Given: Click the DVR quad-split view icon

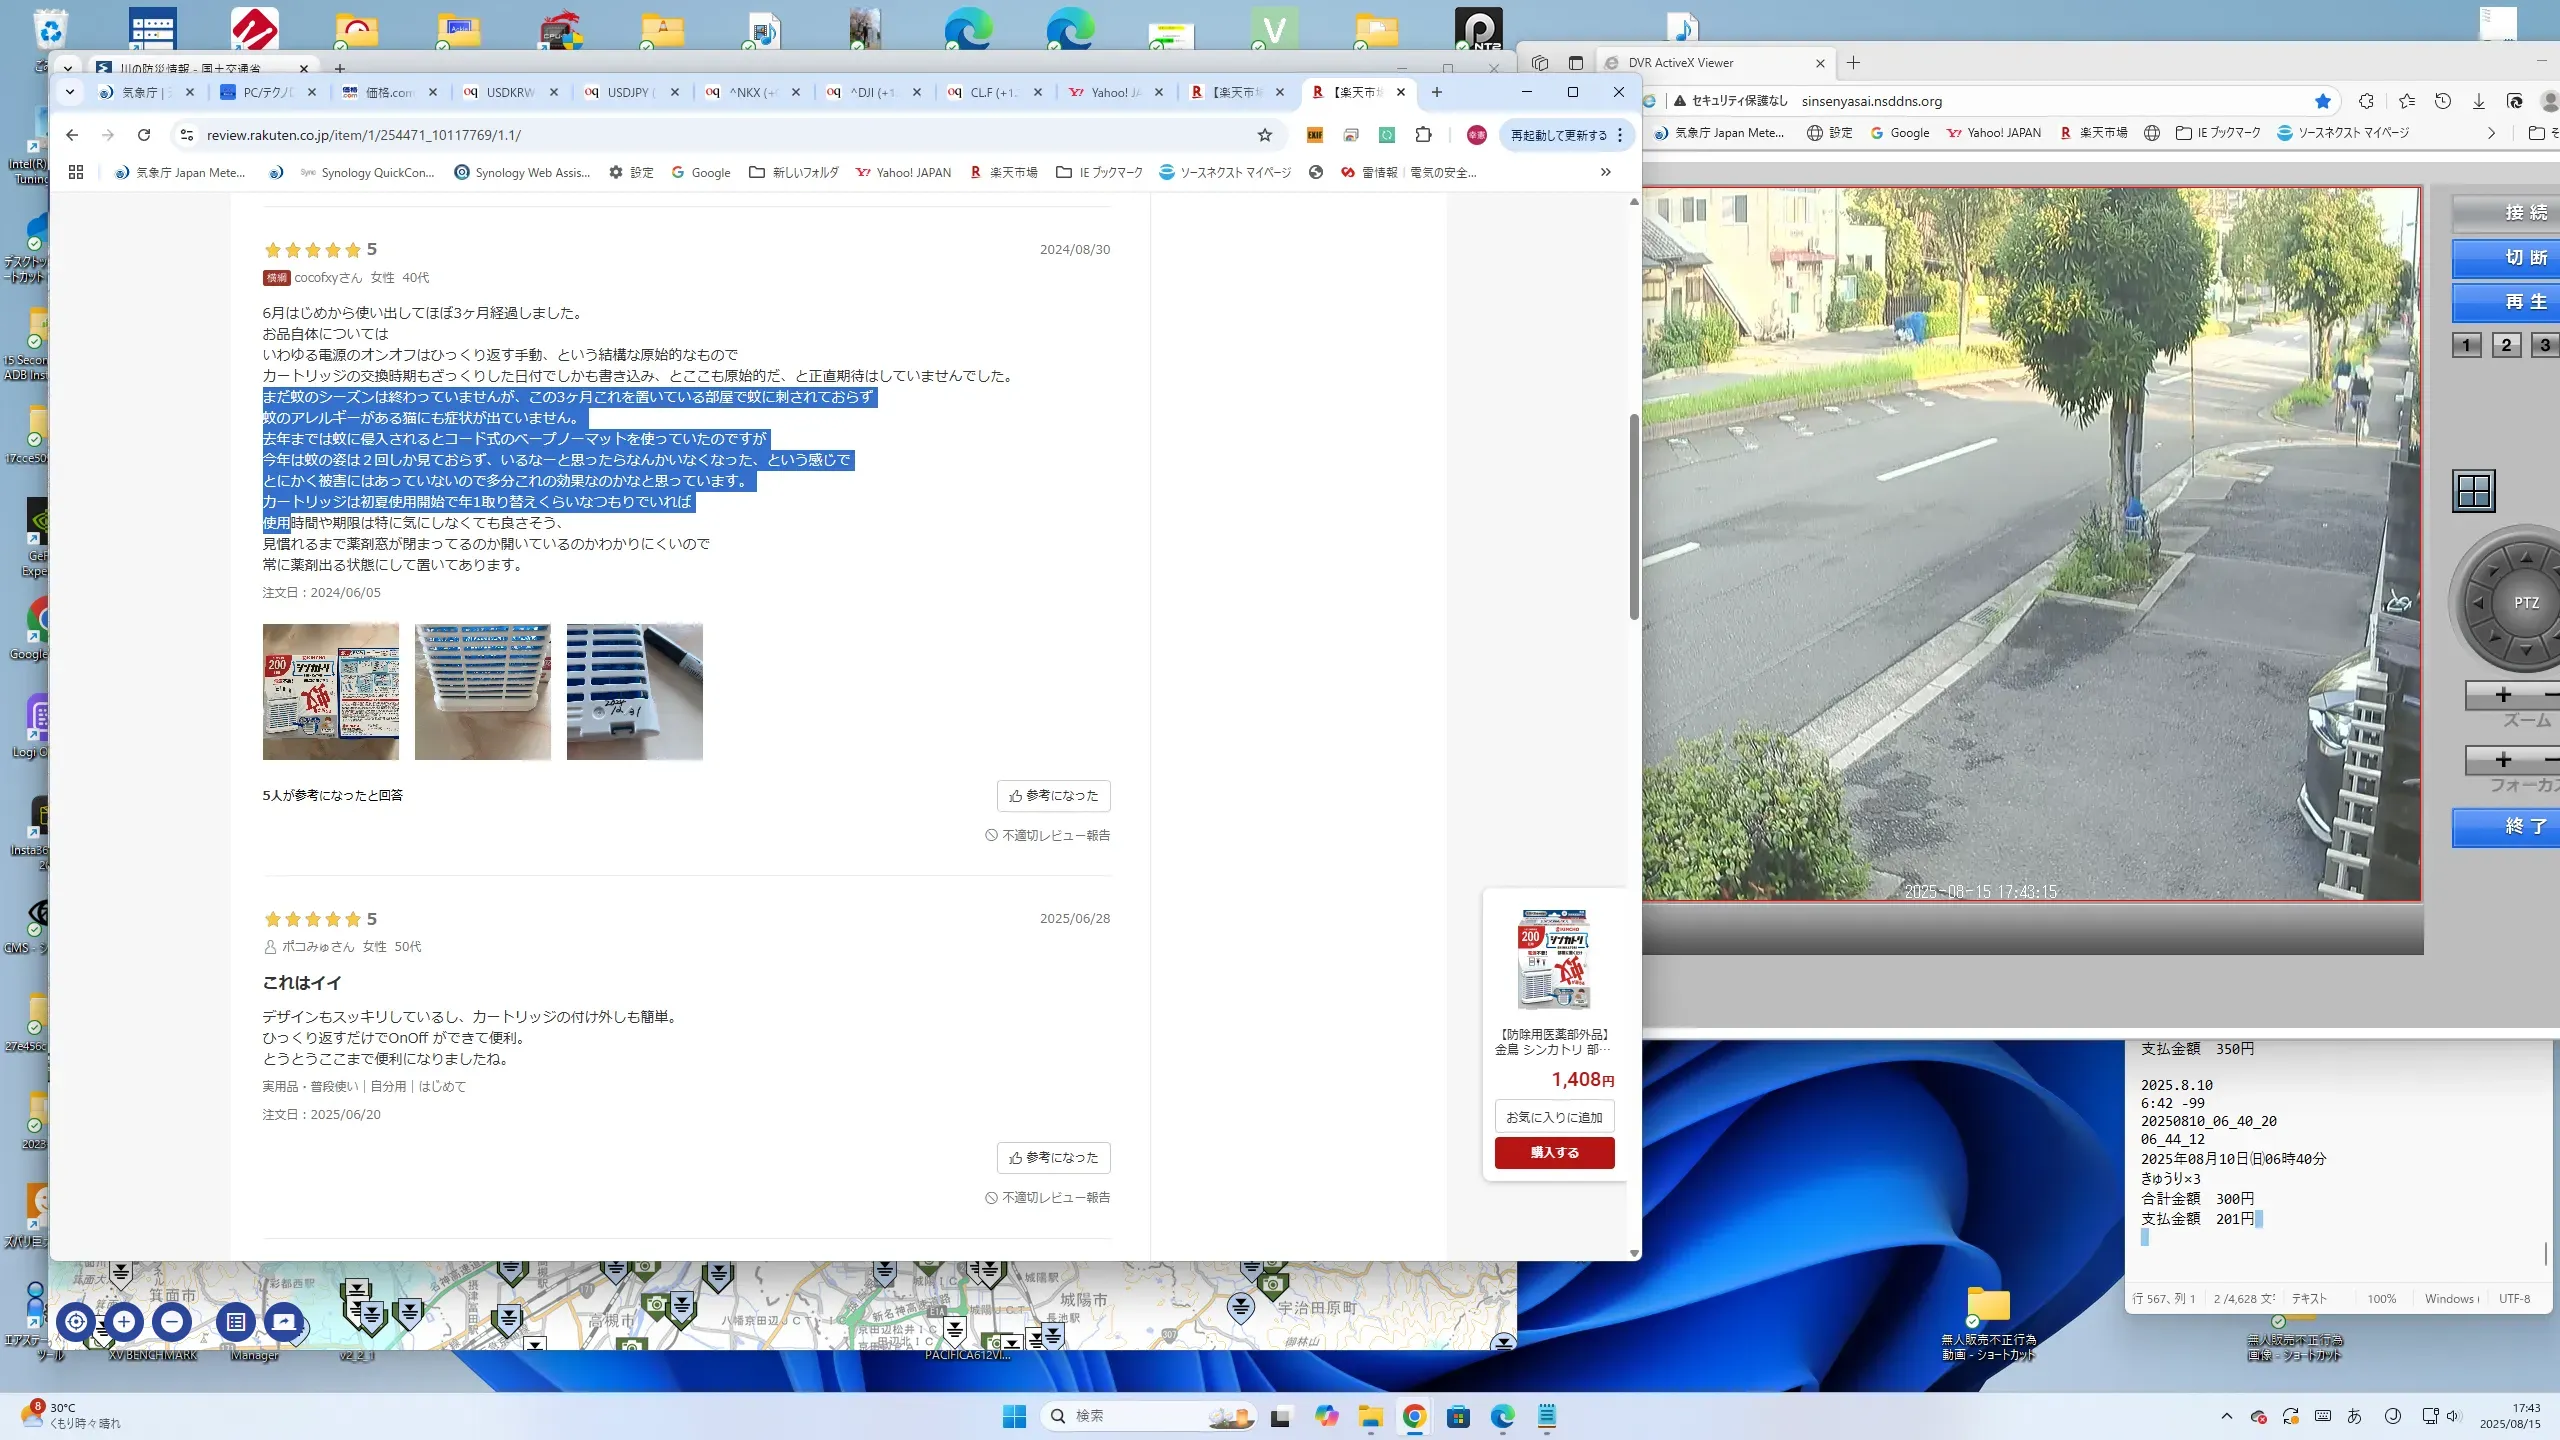Looking at the screenshot, I should pos(2474,491).
